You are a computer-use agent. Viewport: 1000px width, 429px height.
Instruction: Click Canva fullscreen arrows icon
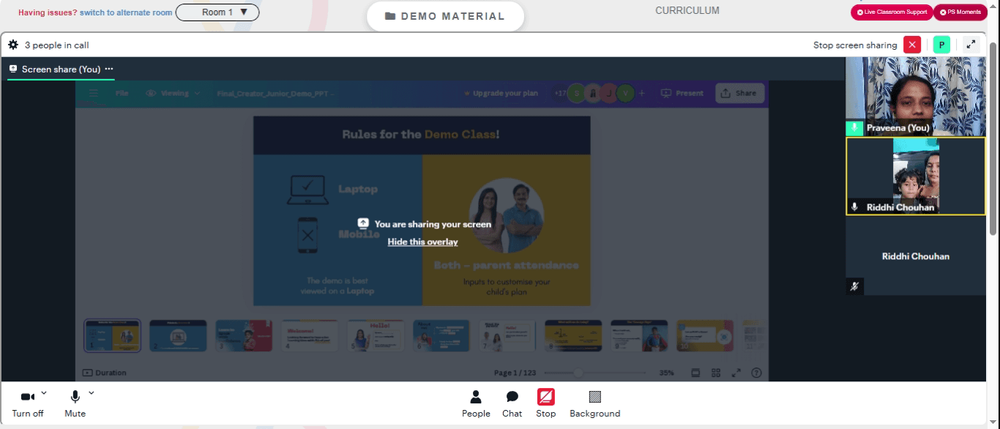coord(736,373)
